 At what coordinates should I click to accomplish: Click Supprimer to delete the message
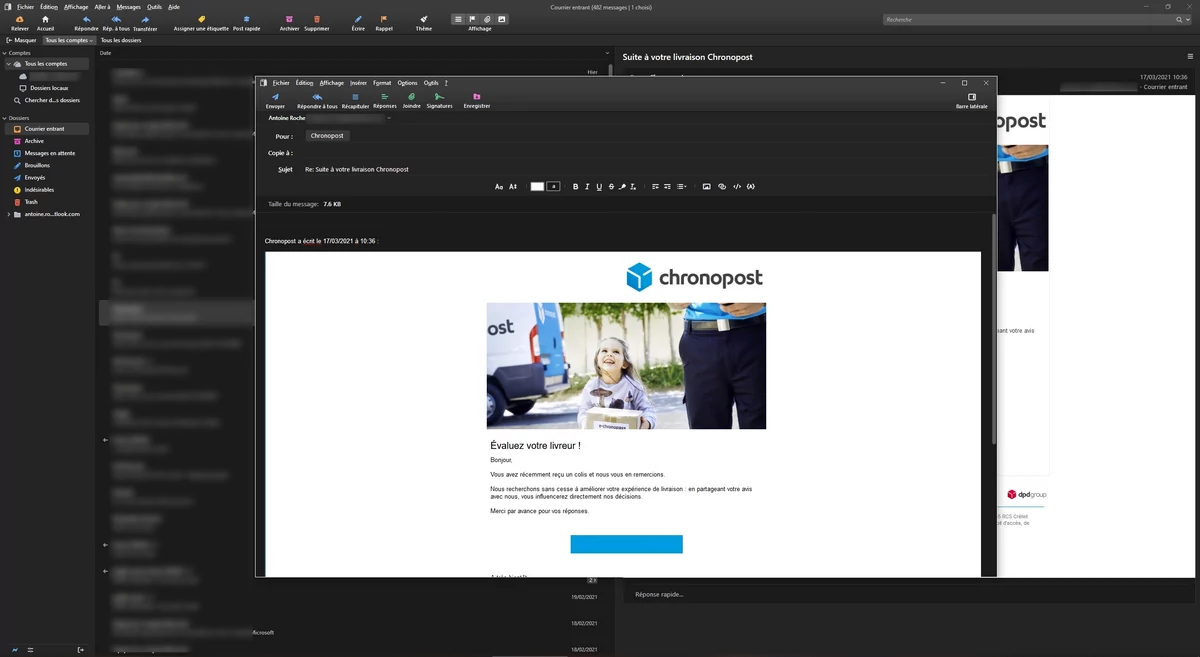pyautogui.click(x=317, y=23)
